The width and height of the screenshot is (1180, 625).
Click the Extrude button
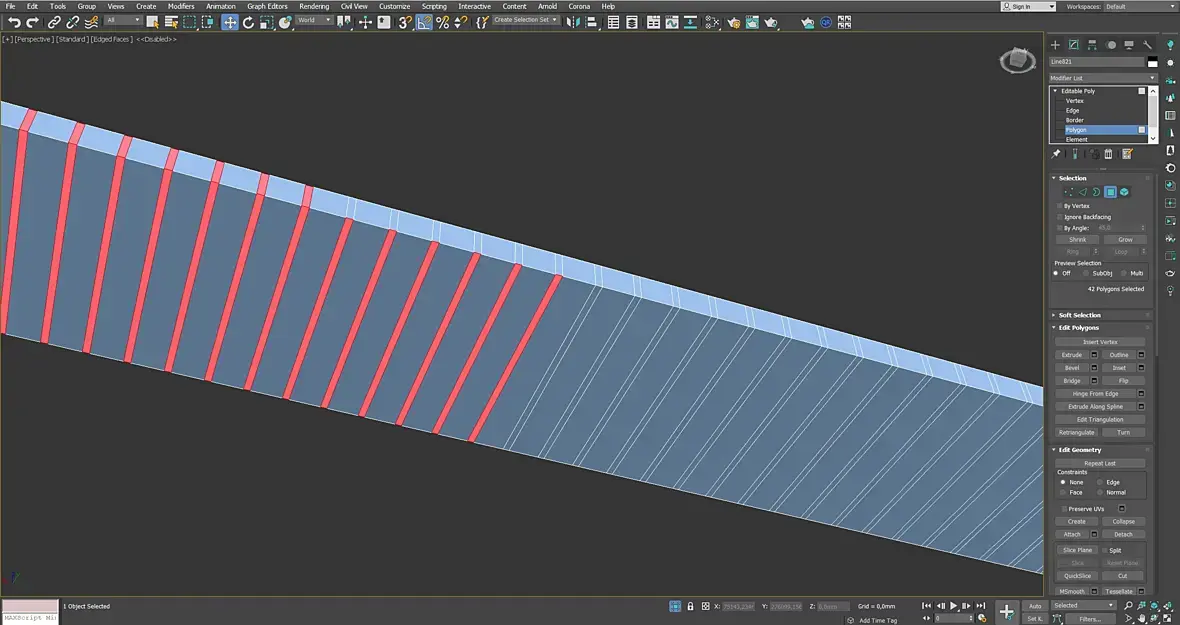(1071, 355)
